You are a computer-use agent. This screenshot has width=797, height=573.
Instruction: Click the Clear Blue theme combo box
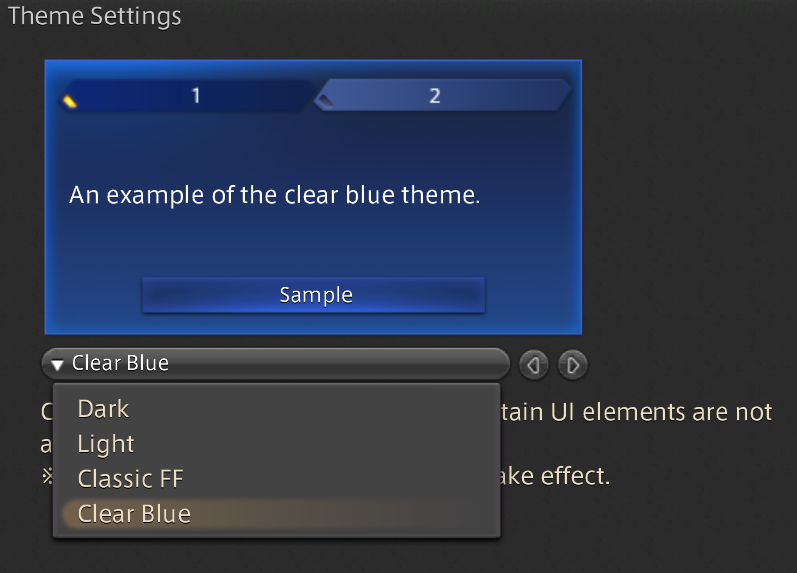click(x=275, y=364)
